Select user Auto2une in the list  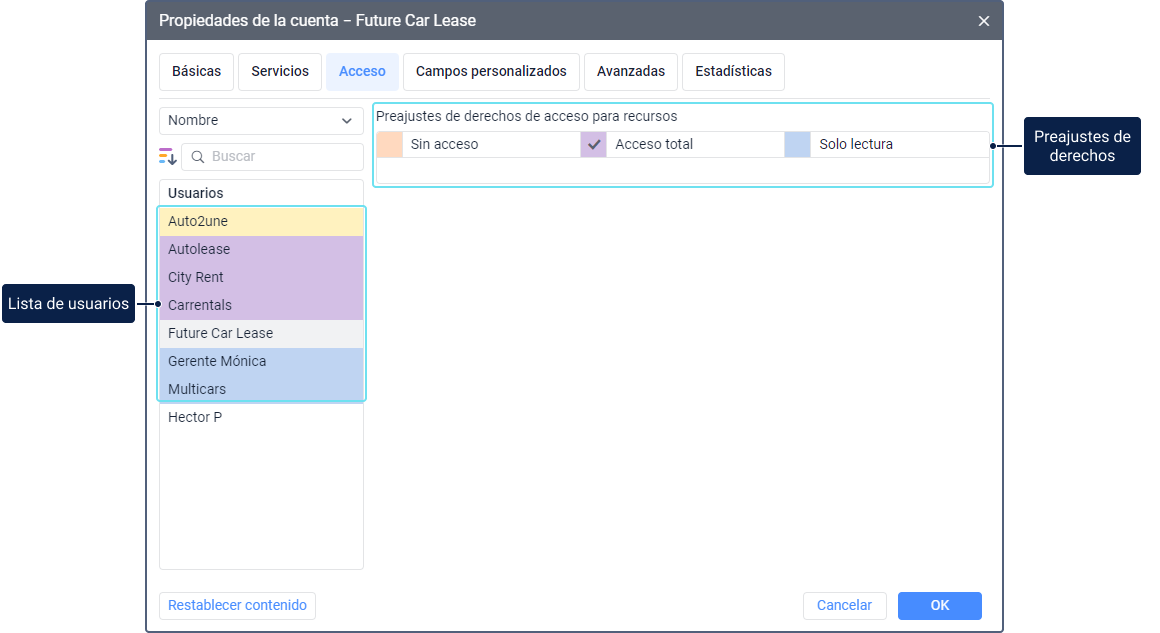[261, 221]
